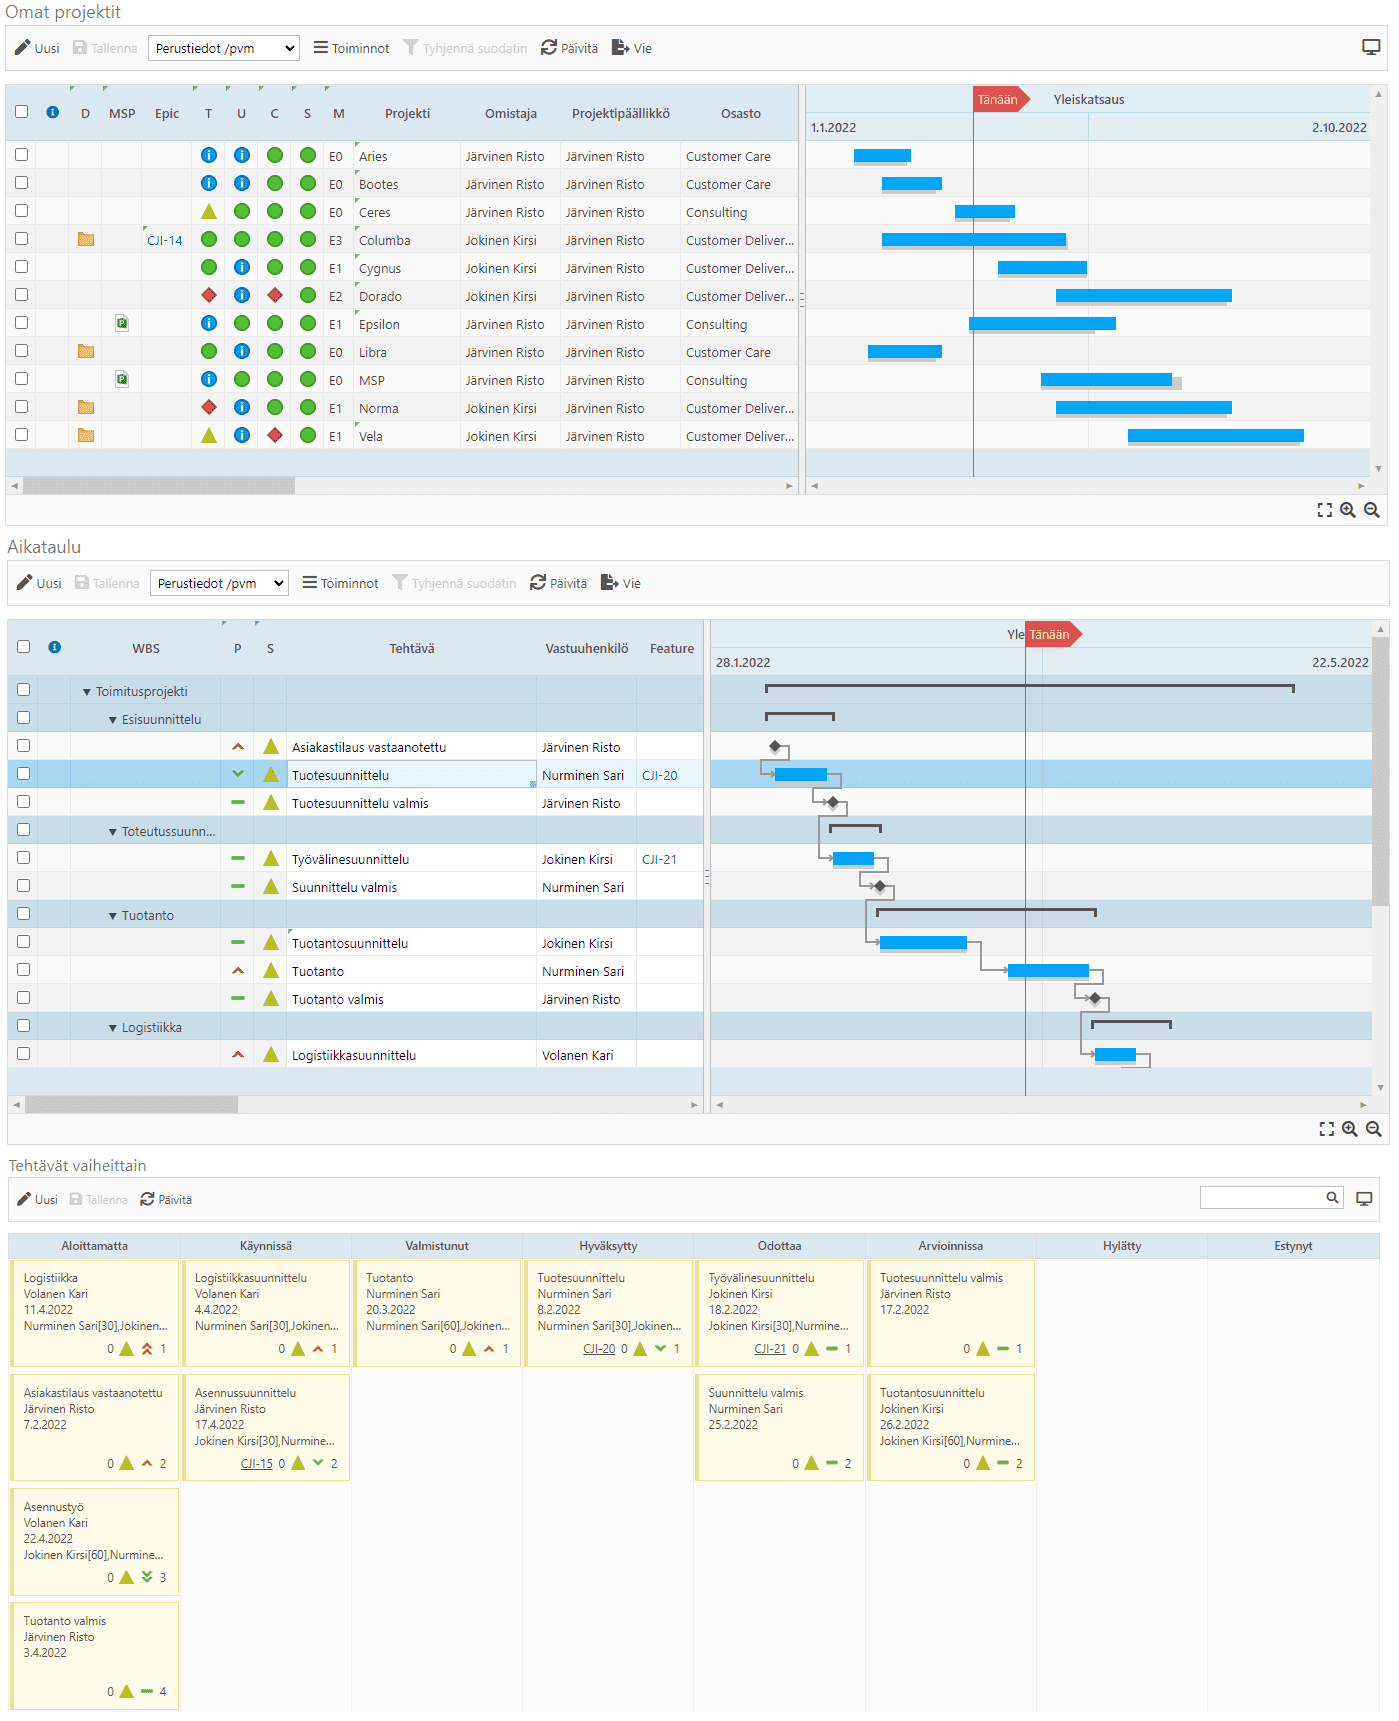1399x1721 pixels.
Task: Click the folder icon in Columba row
Action: (x=86, y=240)
